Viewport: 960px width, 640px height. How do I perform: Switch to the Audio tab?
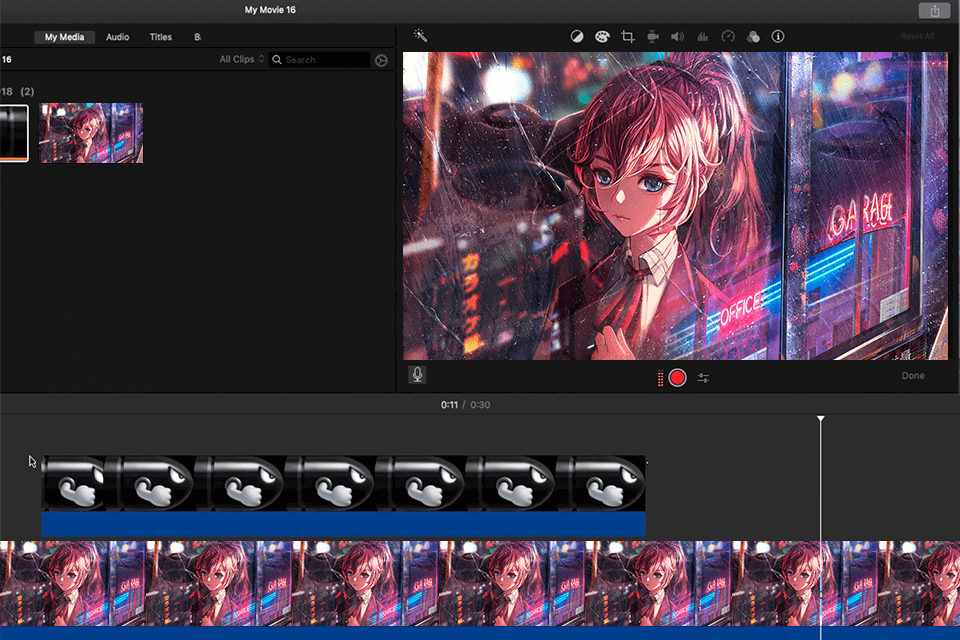pyautogui.click(x=117, y=37)
